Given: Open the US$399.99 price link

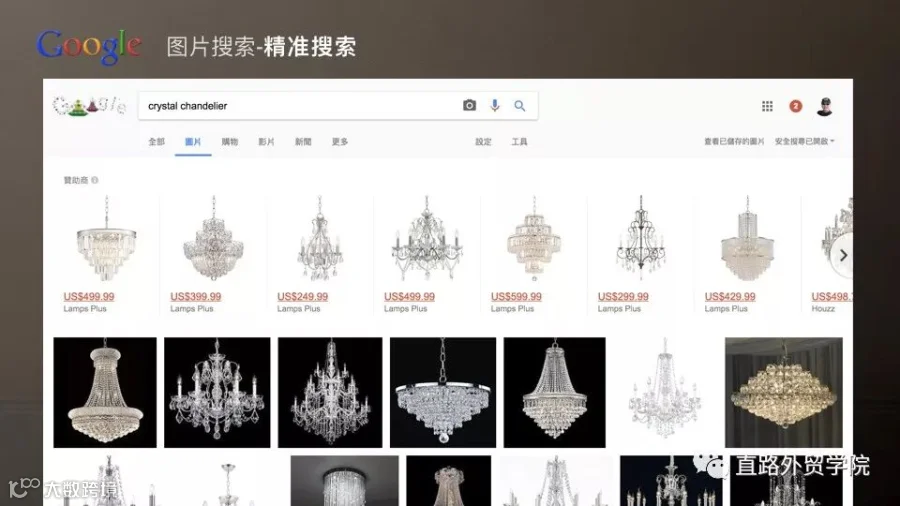Looking at the screenshot, I should tap(196, 297).
